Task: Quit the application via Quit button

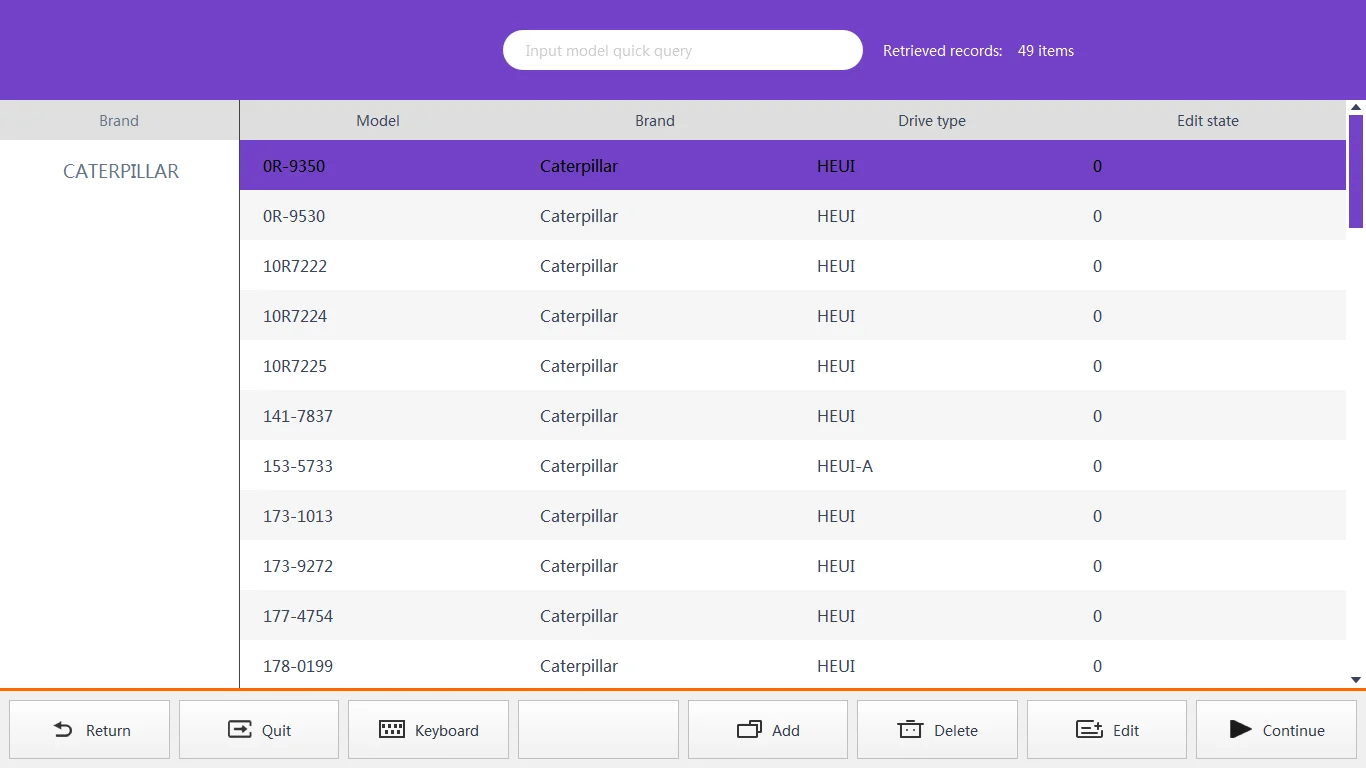Action: click(259, 730)
